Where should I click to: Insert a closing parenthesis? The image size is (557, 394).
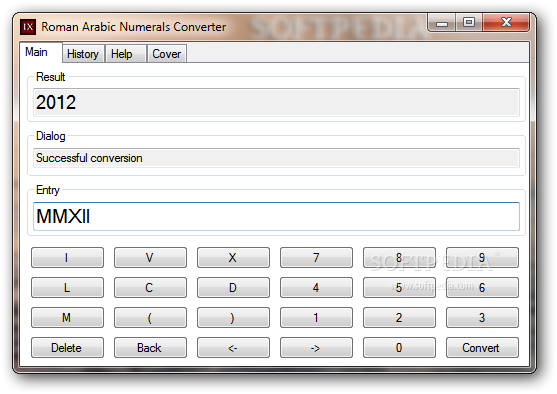[x=233, y=318]
